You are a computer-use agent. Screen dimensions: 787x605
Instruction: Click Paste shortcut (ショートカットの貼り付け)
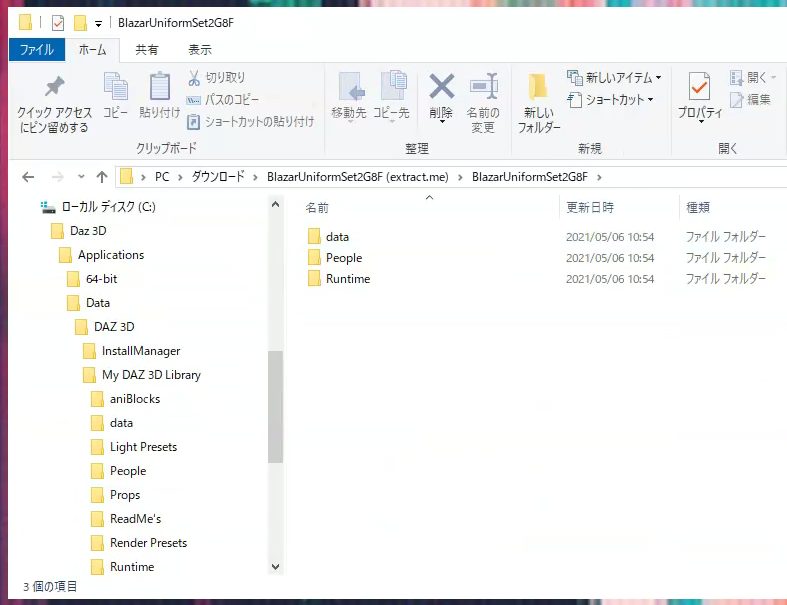pos(250,122)
